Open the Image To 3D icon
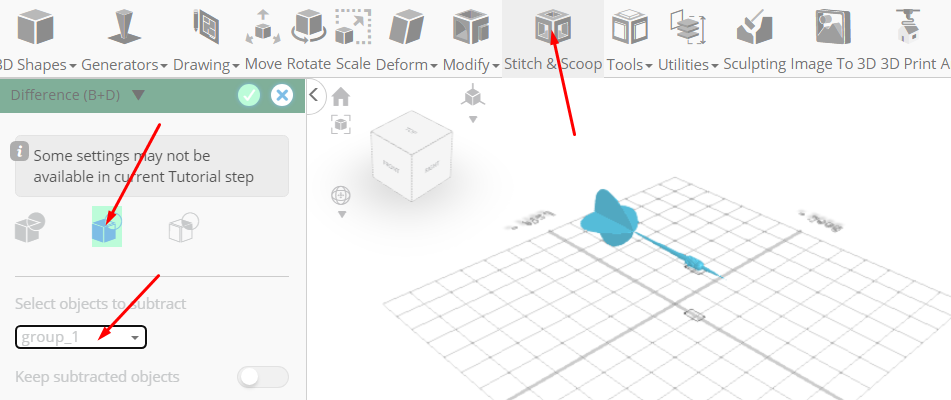 click(x=833, y=28)
